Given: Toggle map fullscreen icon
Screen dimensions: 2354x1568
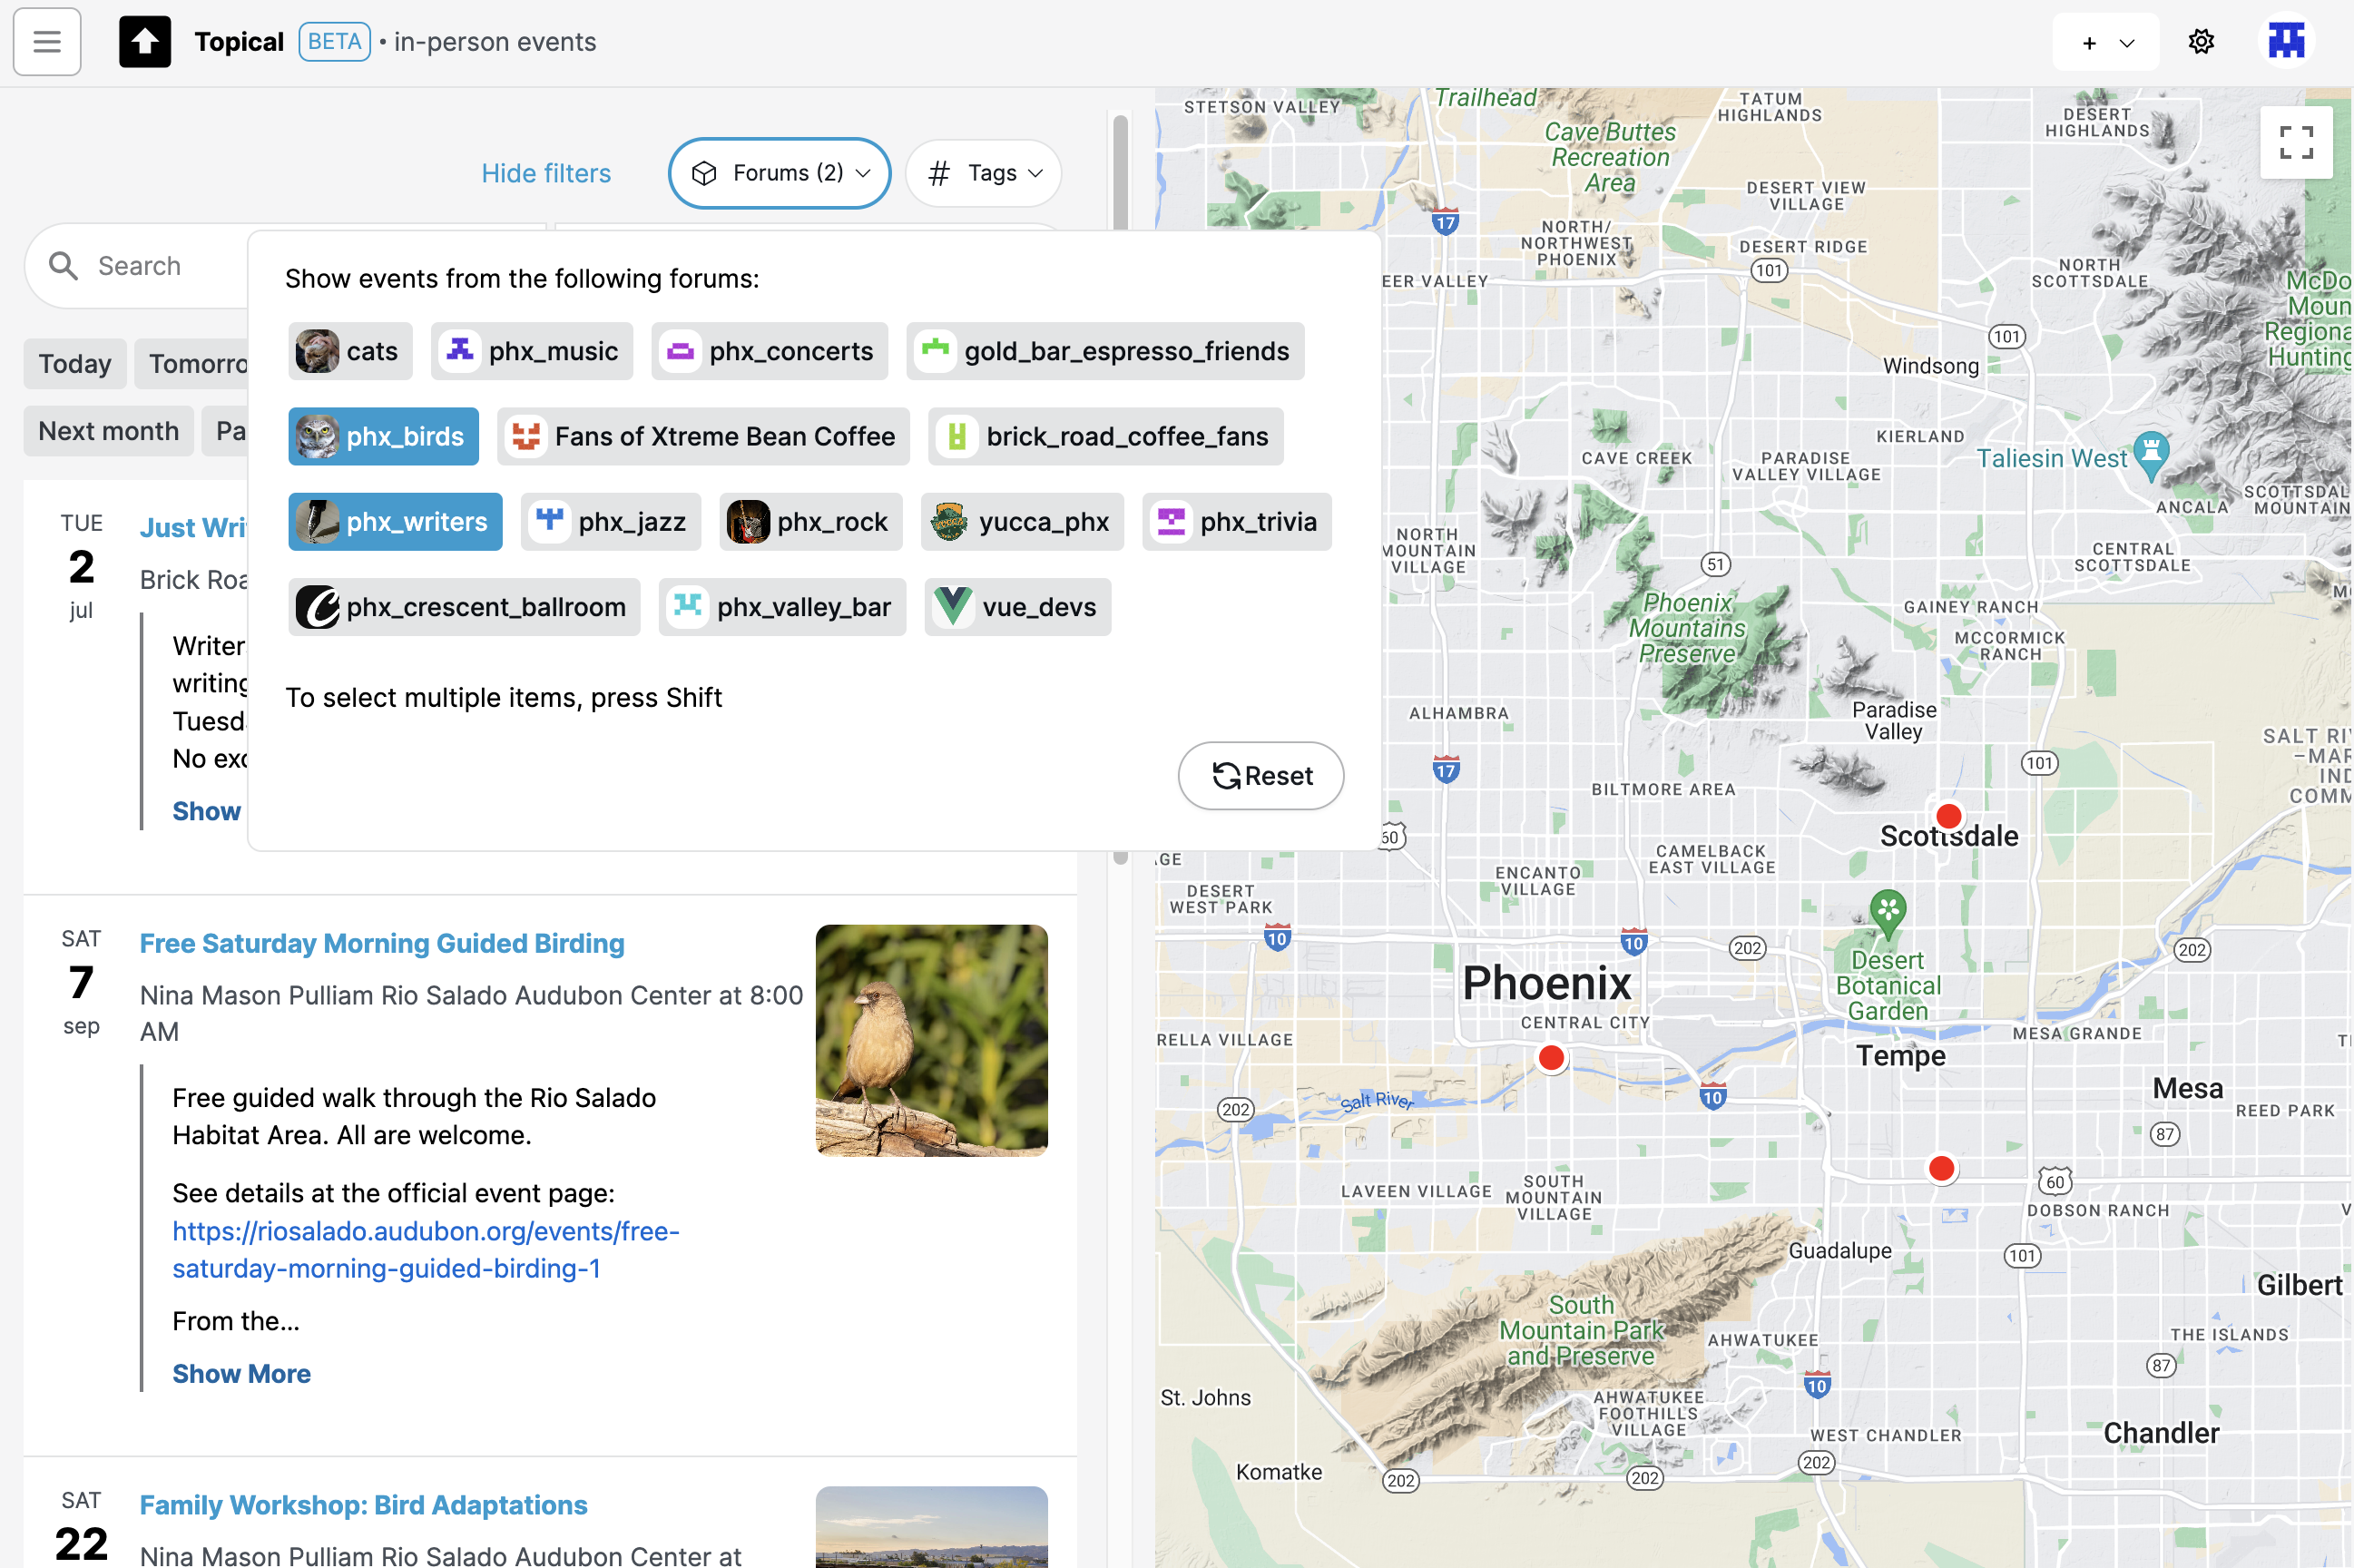Looking at the screenshot, I should 2296,142.
